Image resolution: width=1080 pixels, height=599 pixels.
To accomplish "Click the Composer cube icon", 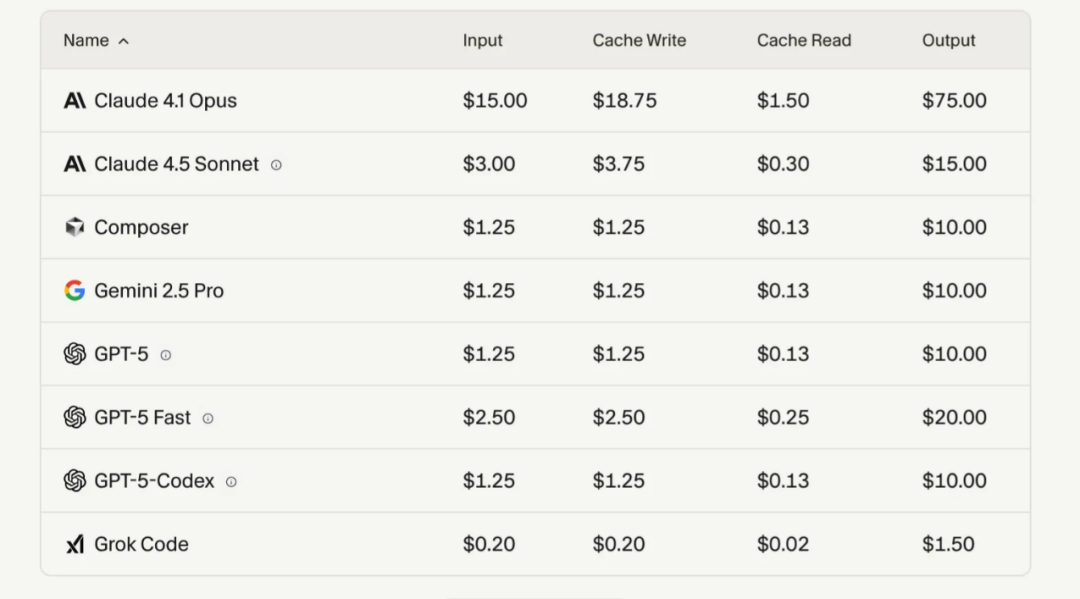I will 74,227.
